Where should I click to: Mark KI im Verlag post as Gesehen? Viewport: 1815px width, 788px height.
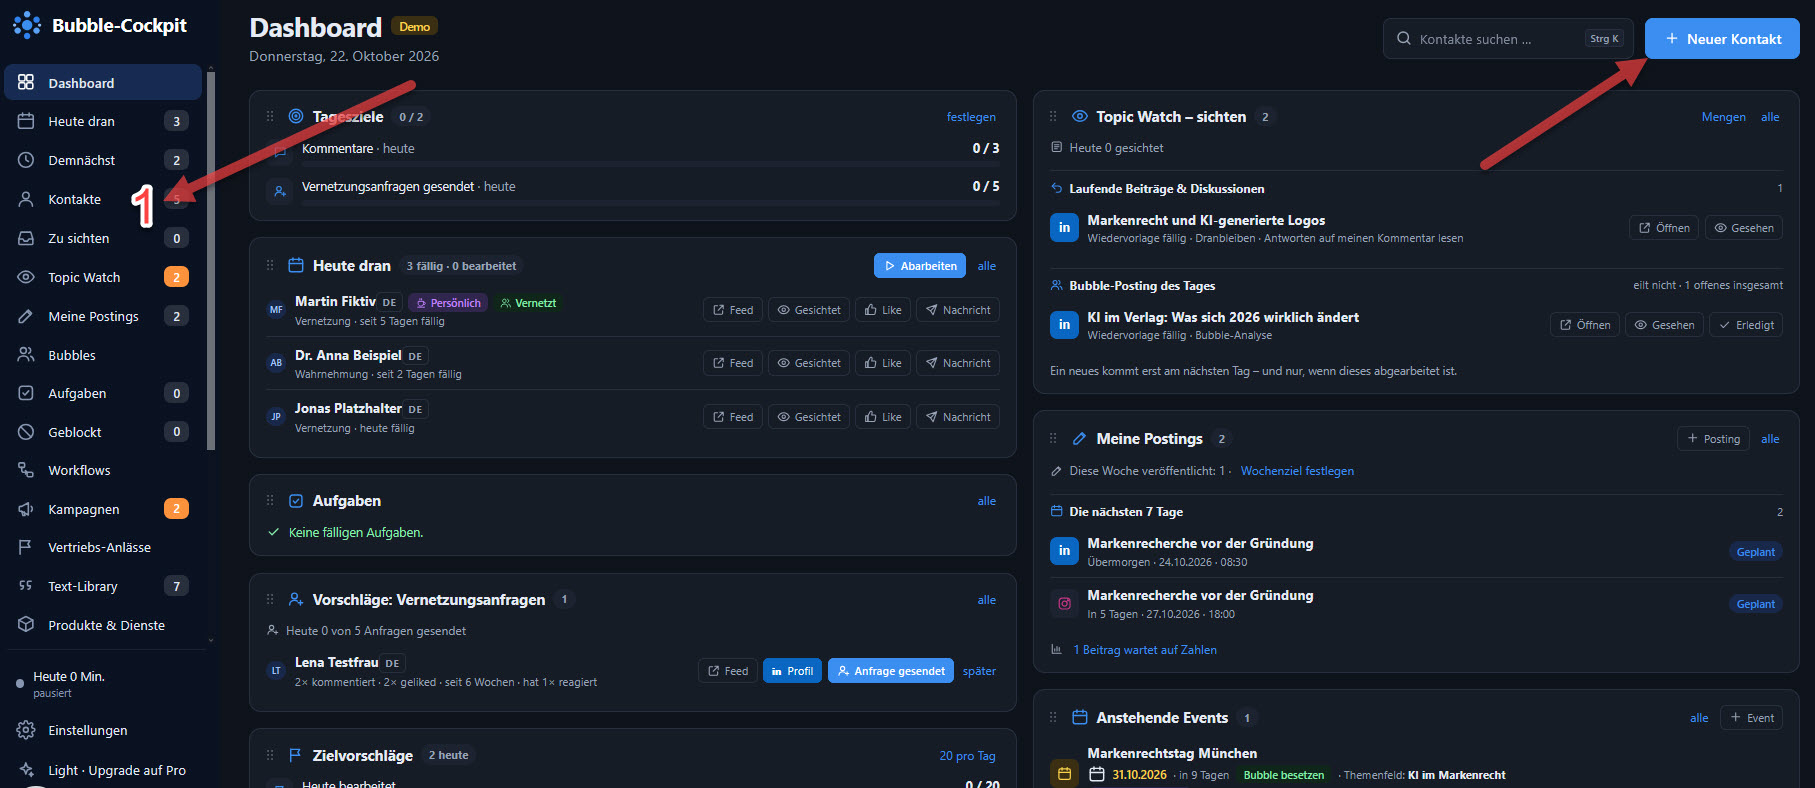point(1664,325)
